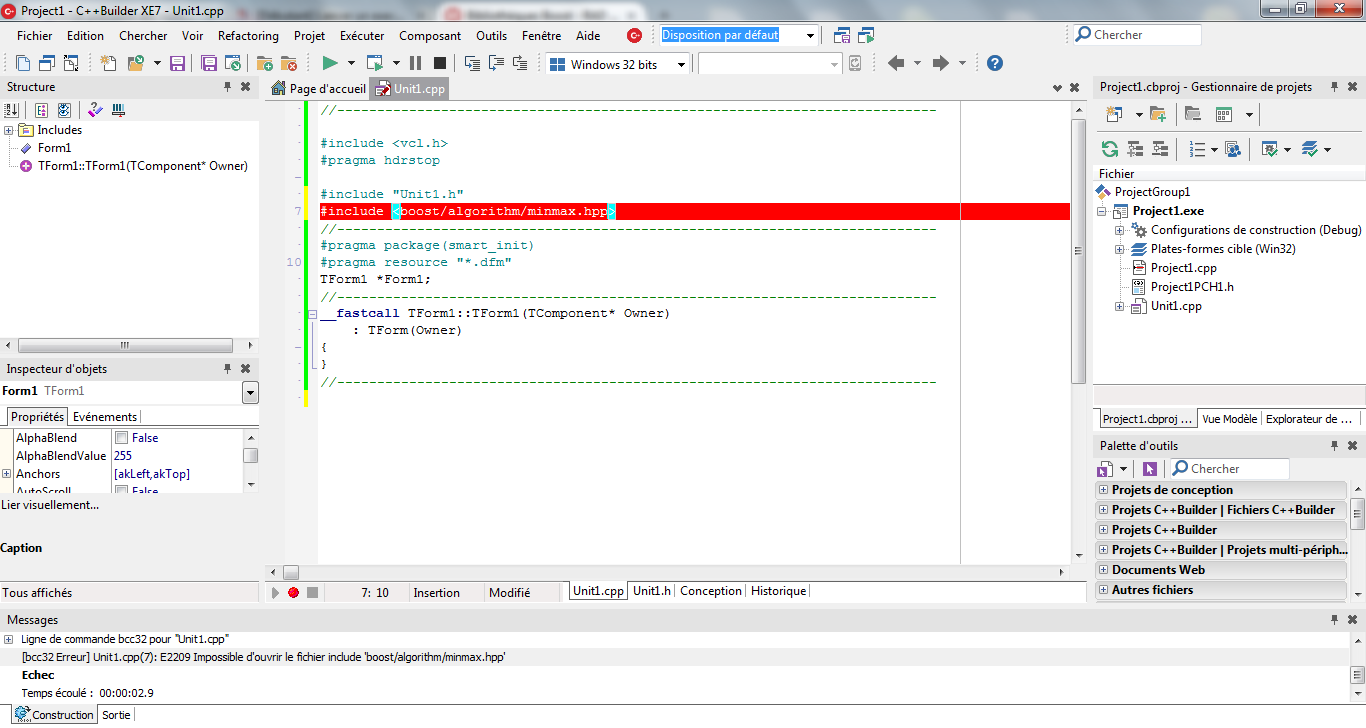Click the Pause toolbar icon

pyautogui.click(x=416, y=63)
